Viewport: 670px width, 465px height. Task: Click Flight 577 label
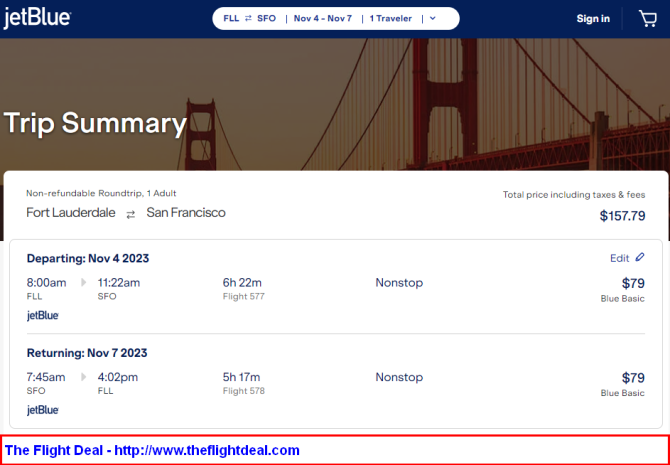[244, 297]
